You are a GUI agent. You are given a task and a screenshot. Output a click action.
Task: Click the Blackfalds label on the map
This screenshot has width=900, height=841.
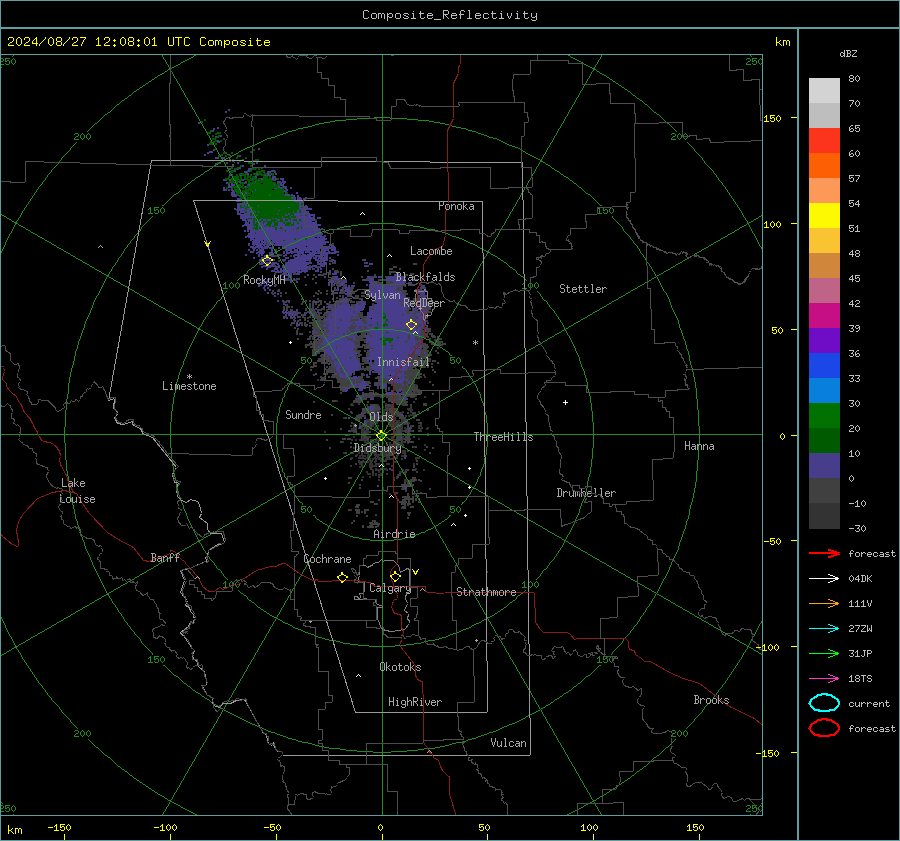[425, 277]
